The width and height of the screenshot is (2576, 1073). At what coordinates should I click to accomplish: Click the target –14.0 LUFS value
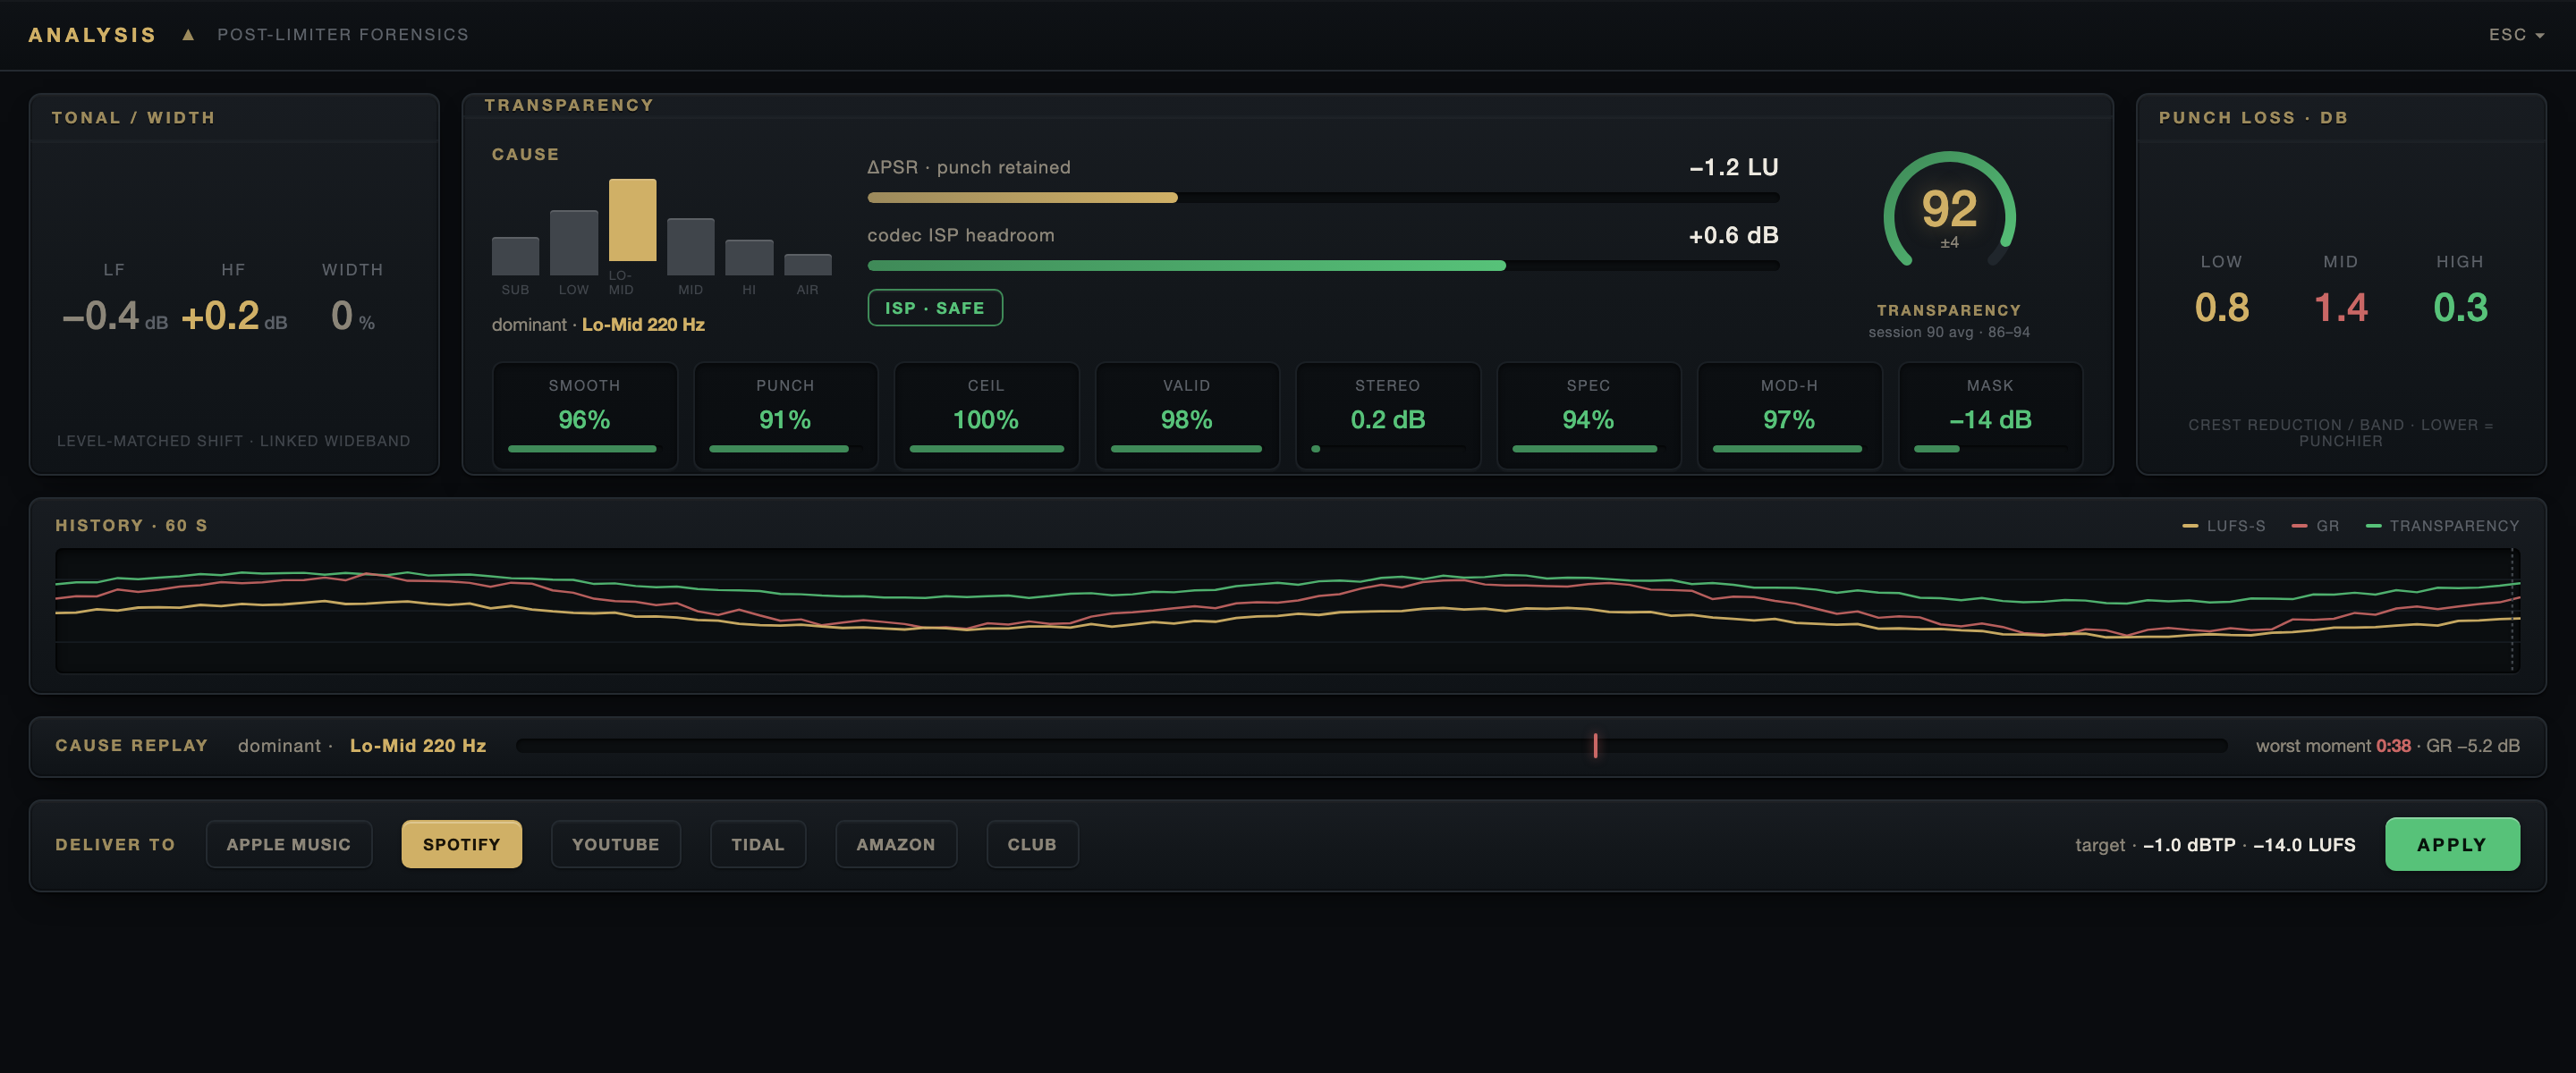[x=2304, y=845]
